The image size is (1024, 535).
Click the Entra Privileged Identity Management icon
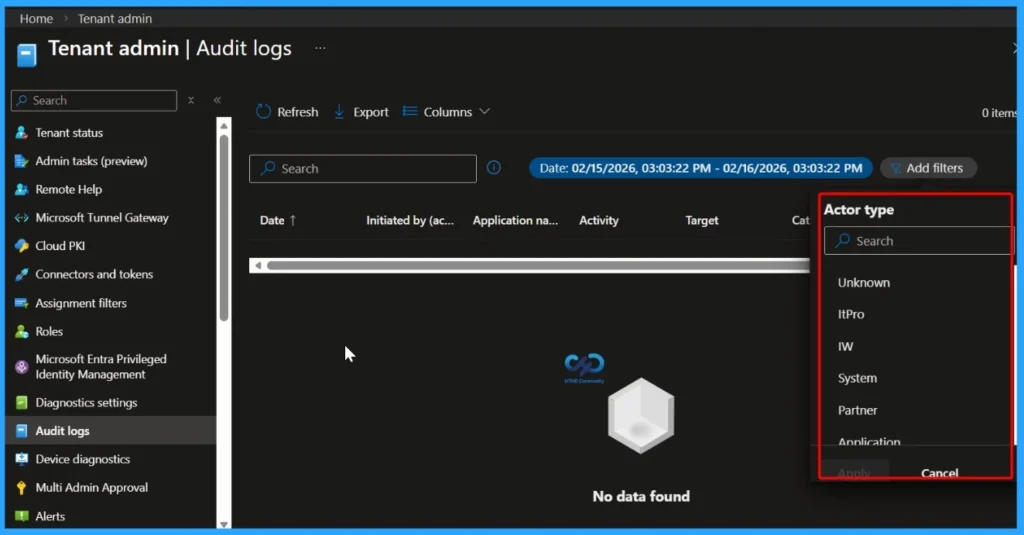click(21, 366)
